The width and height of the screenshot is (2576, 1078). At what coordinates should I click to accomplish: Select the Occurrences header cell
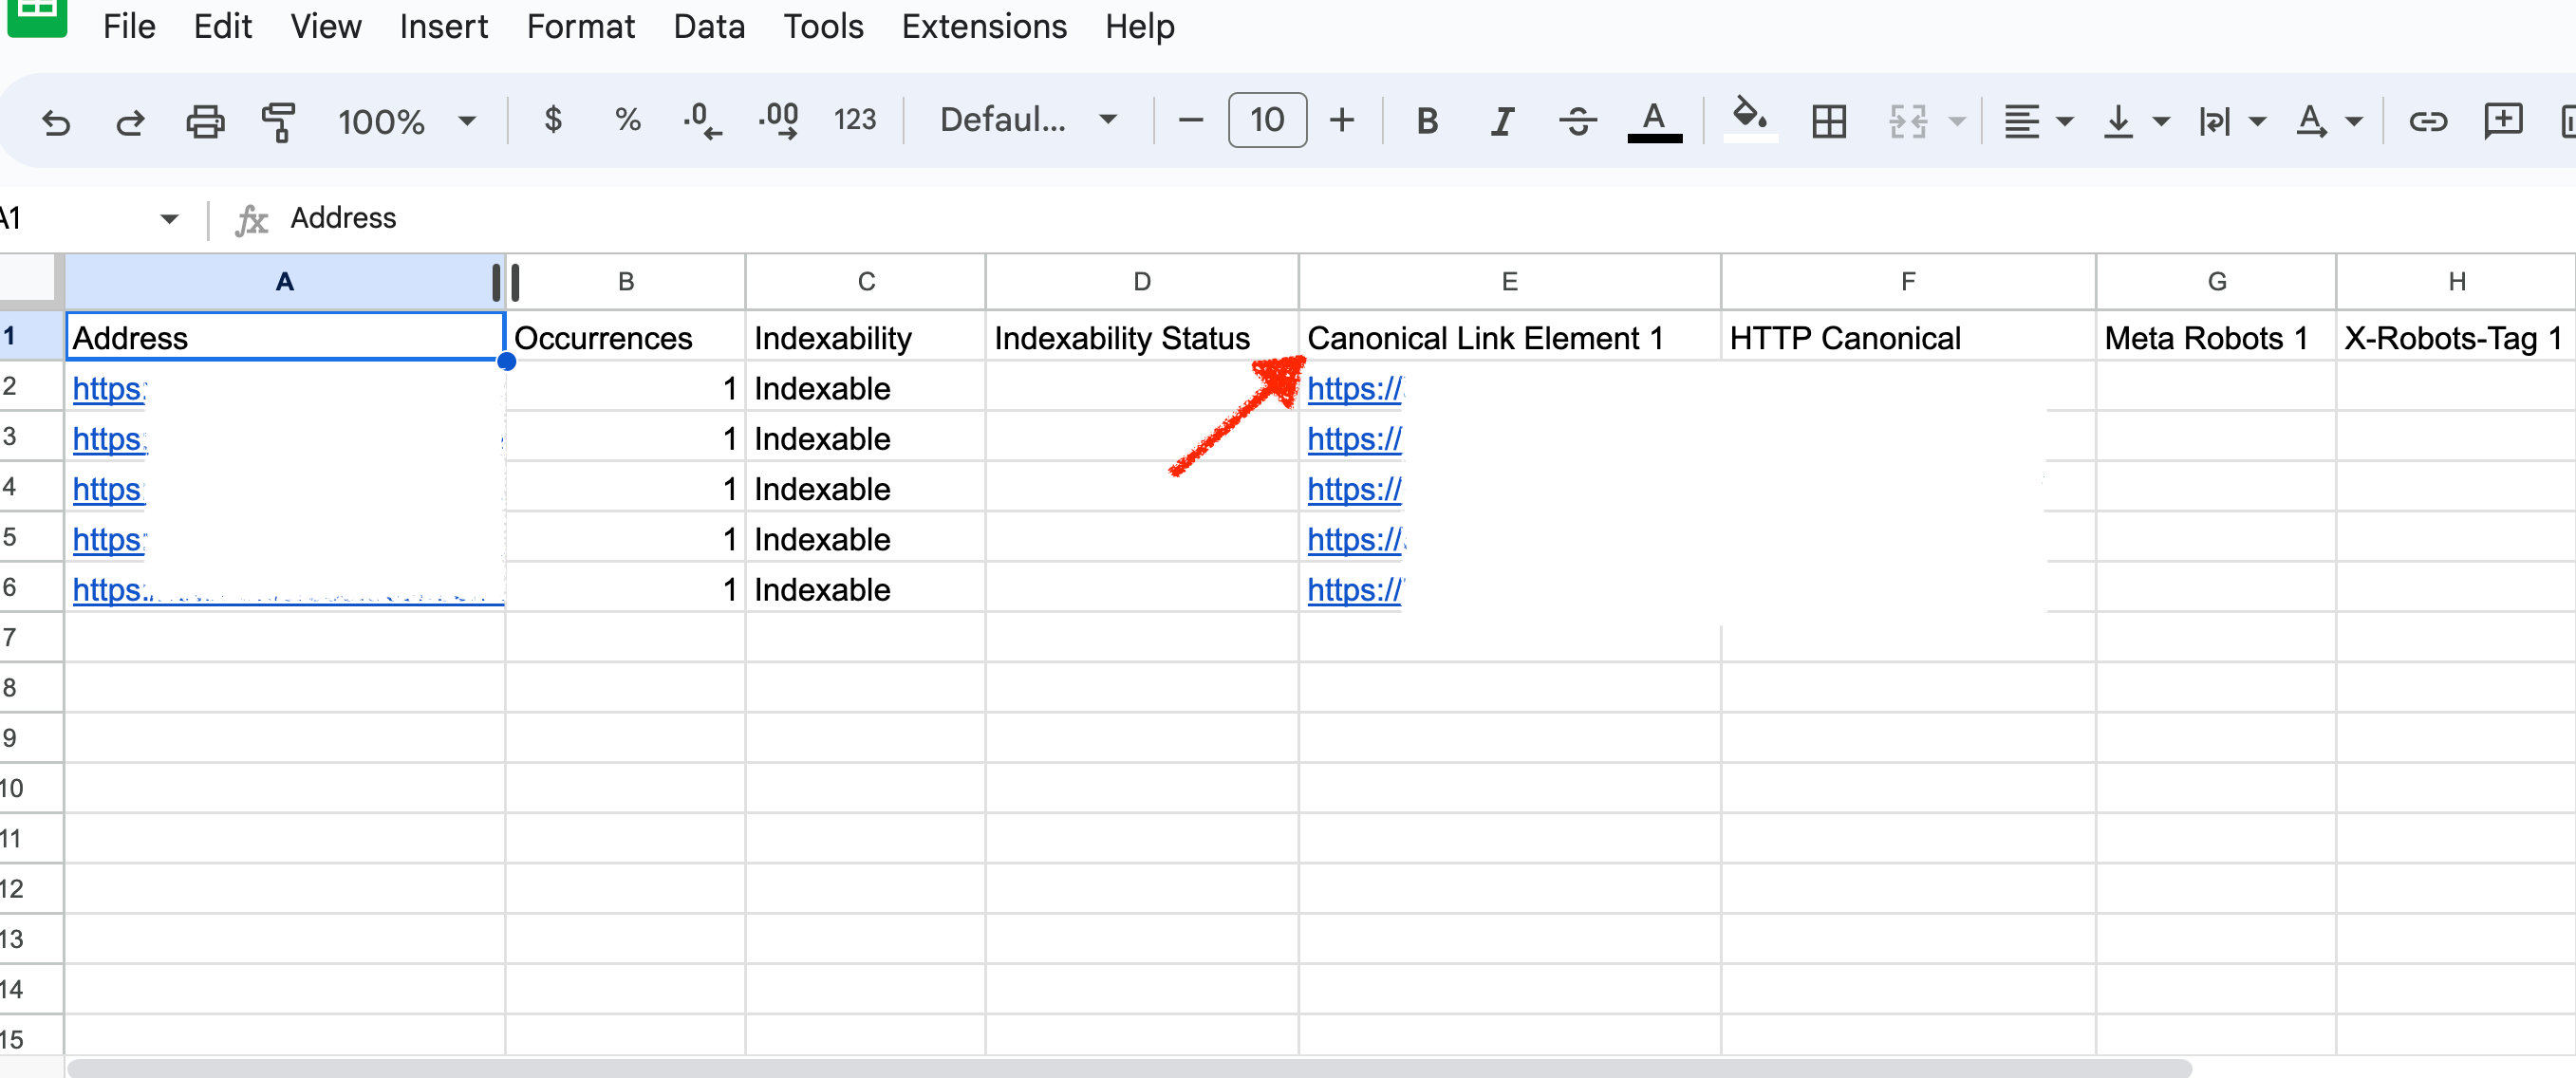pos(626,337)
